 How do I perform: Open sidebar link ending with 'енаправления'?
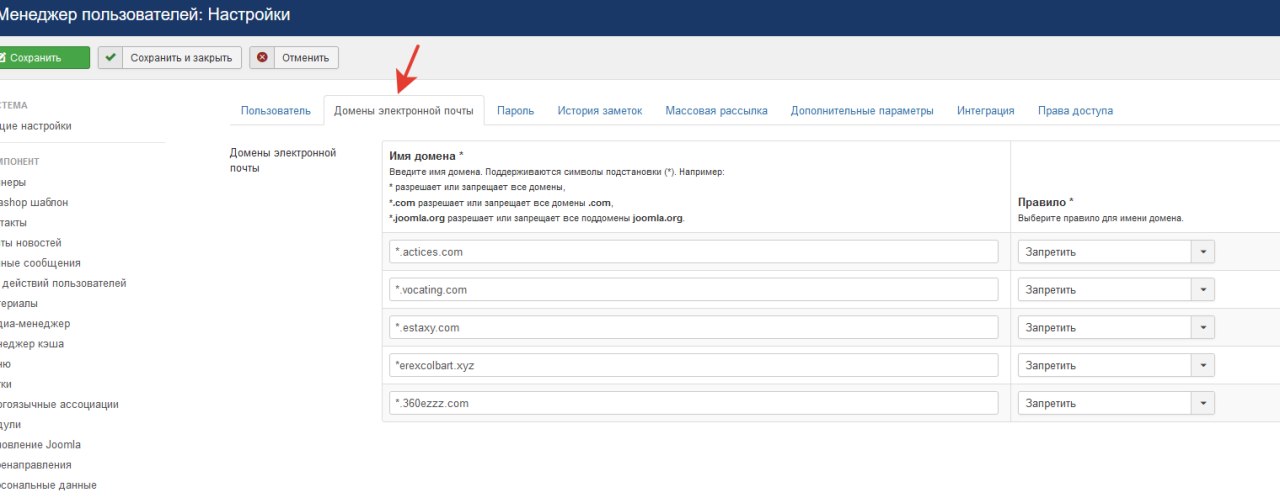(x=36, y=465)
